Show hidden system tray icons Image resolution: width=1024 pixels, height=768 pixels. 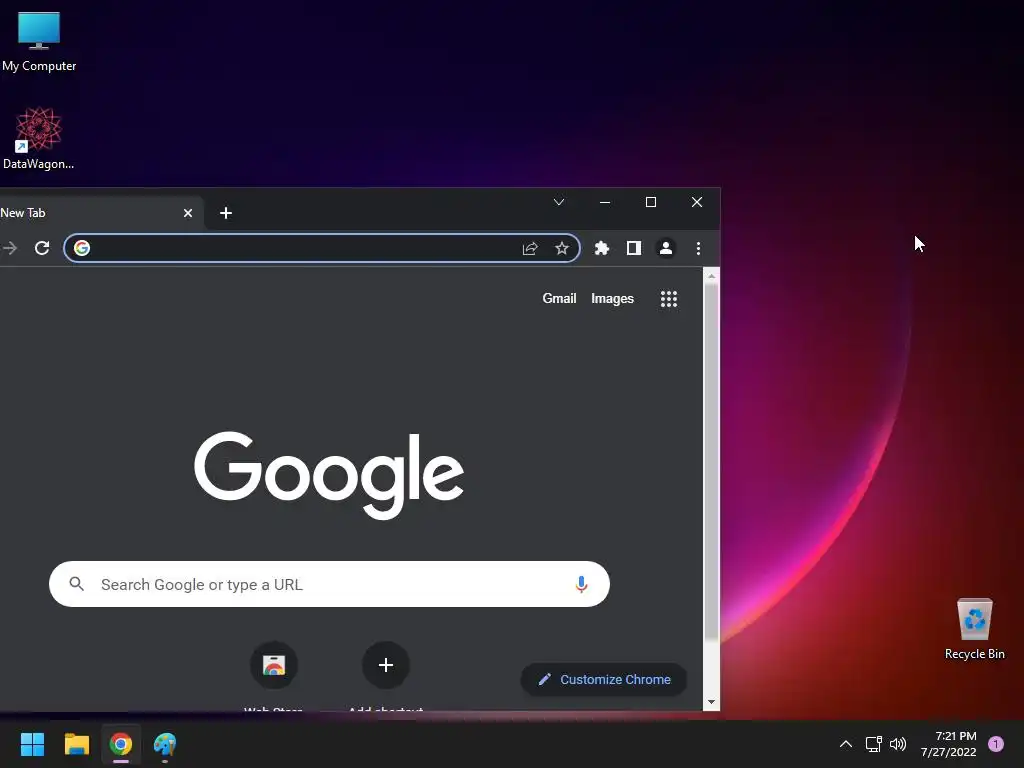(846, 744)
